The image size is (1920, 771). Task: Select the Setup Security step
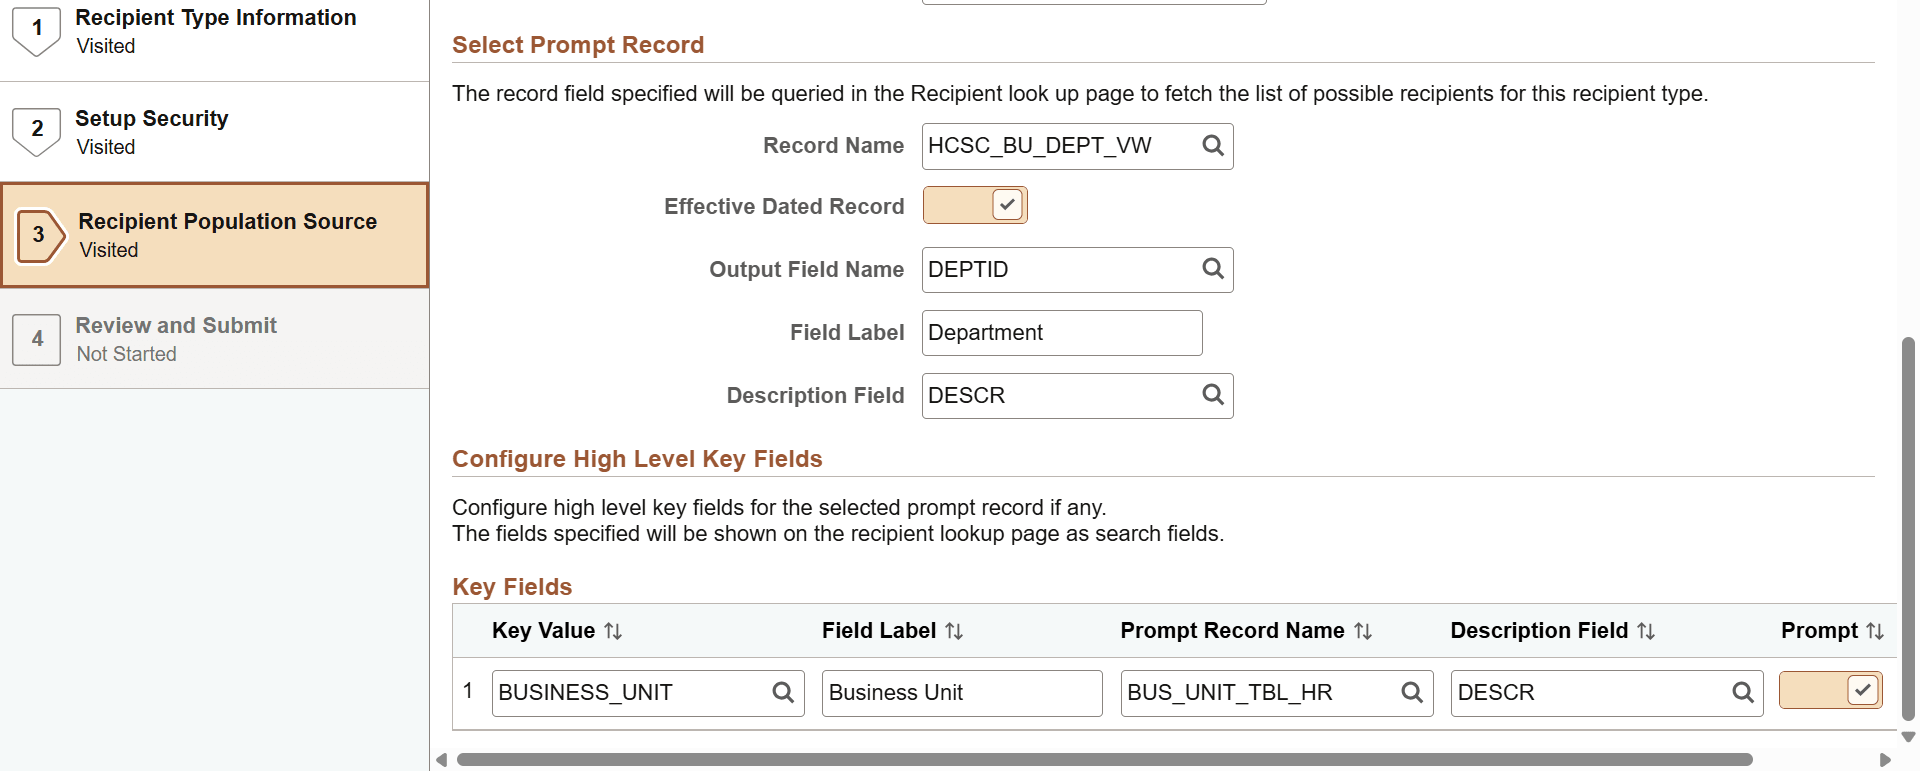click(x=214, y=131)
